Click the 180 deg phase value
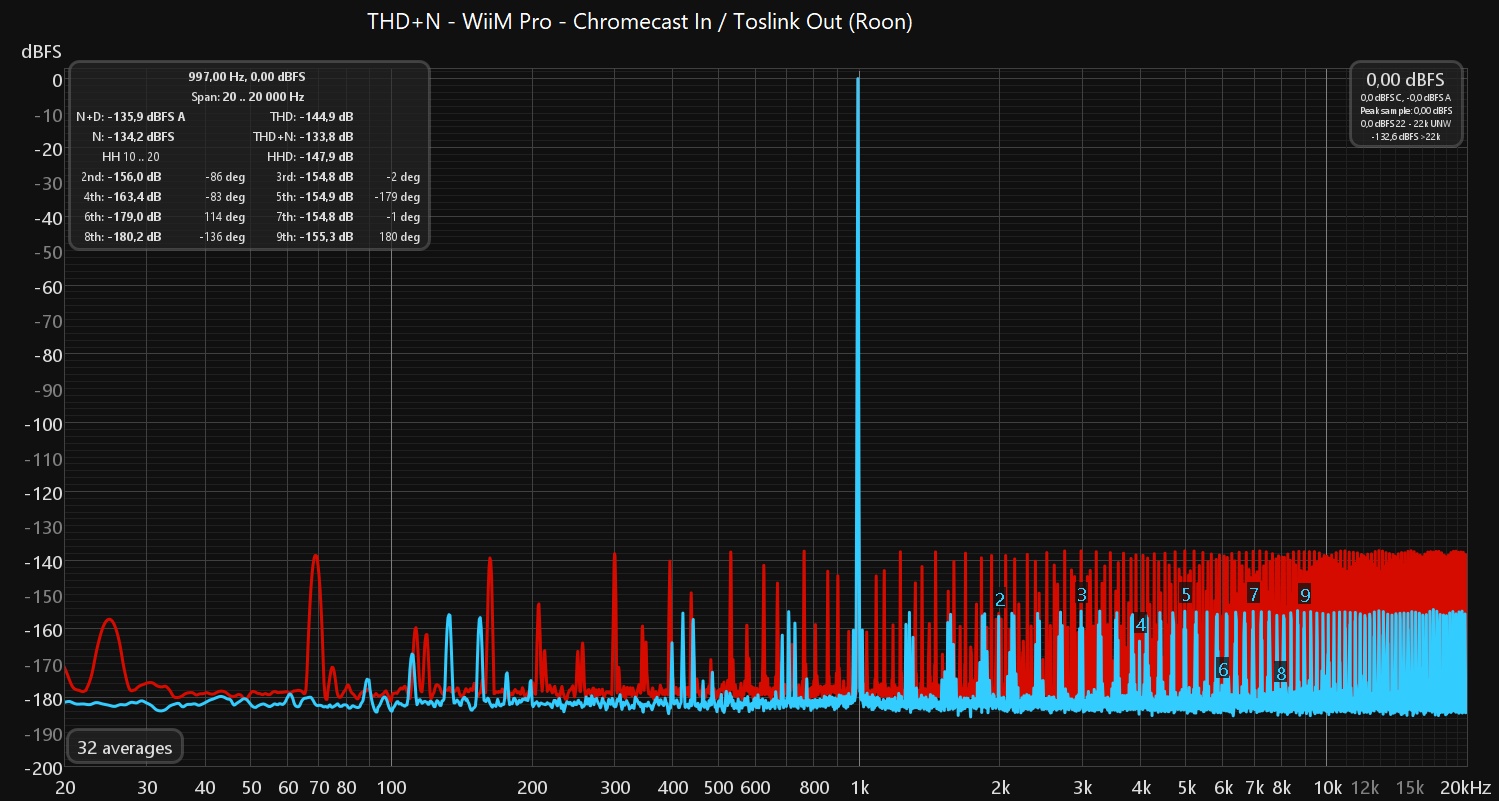 click(x=401, y=237)
